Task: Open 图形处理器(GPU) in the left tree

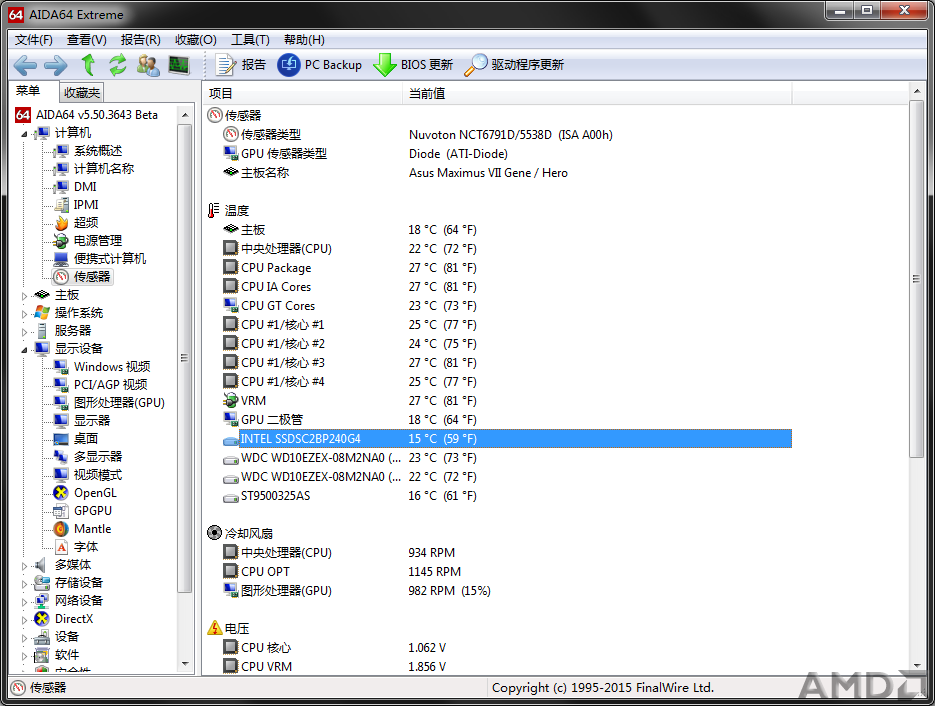Action: point(109,402)
